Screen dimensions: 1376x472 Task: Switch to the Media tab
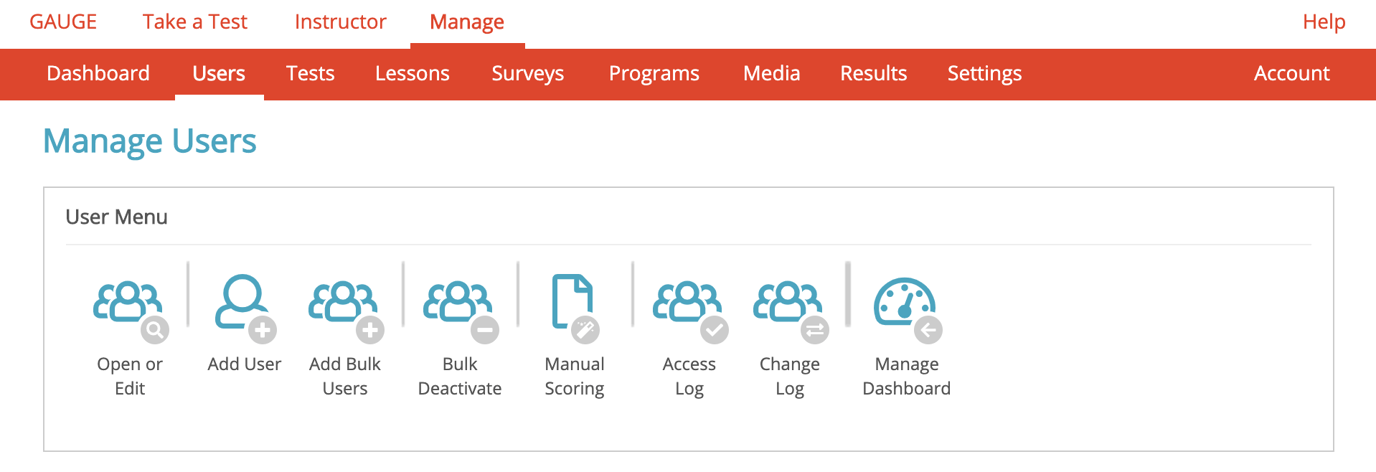point(771,73)
